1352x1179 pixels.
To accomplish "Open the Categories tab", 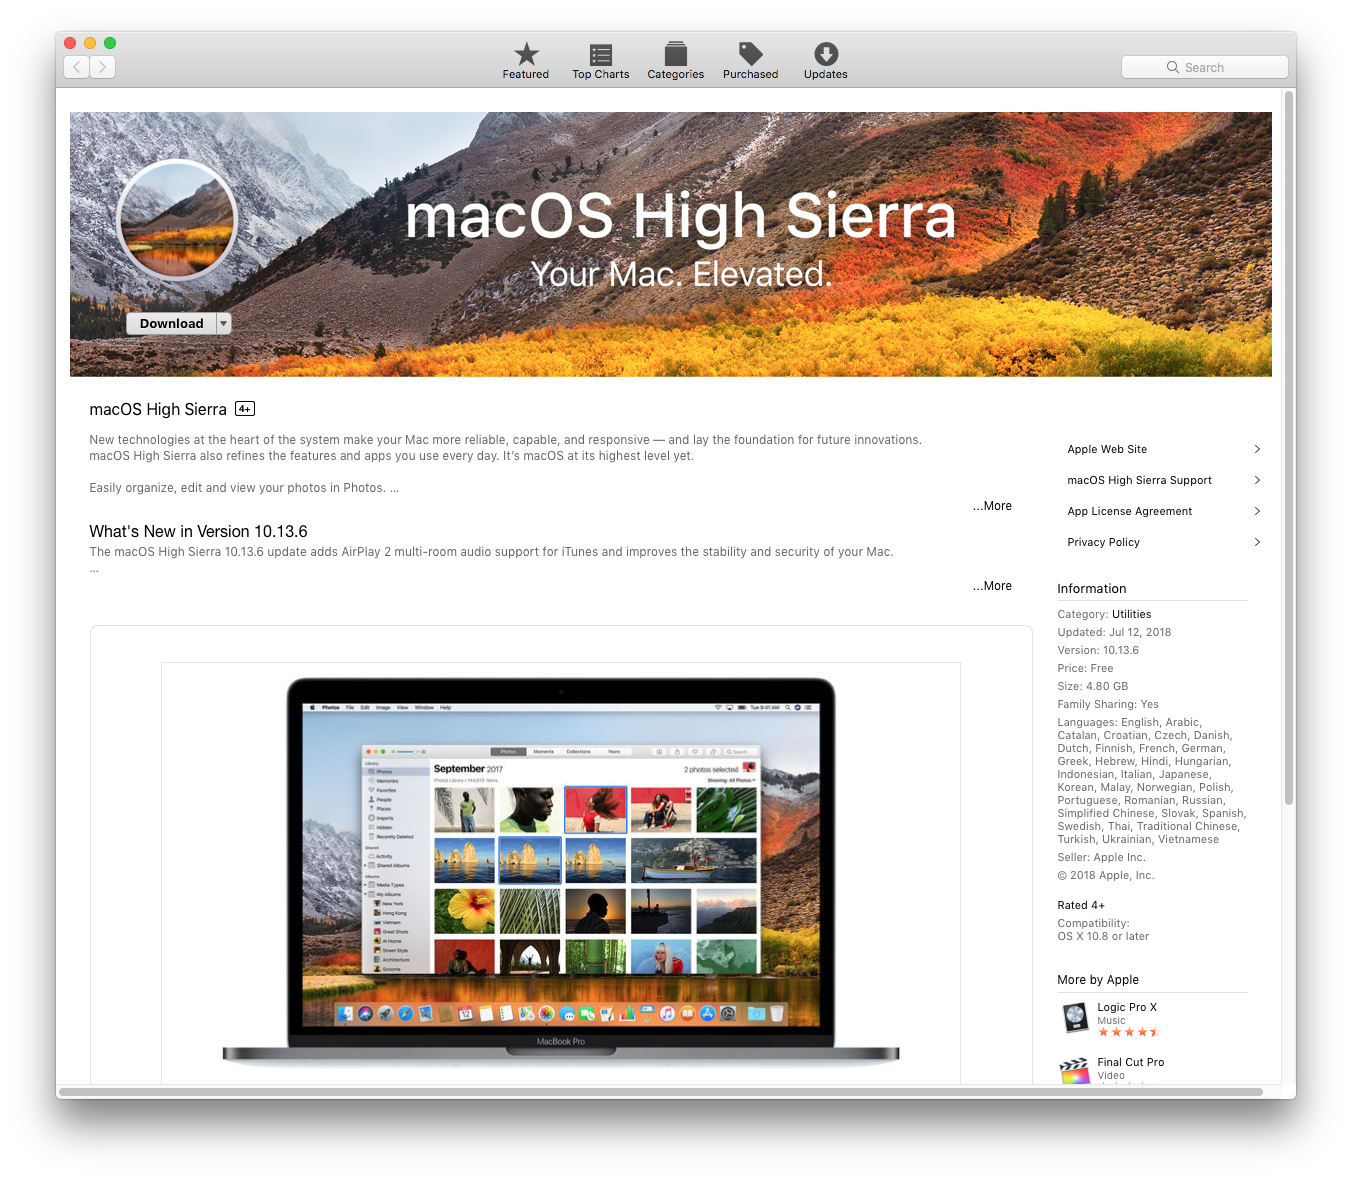I will [x=676, y=61].
